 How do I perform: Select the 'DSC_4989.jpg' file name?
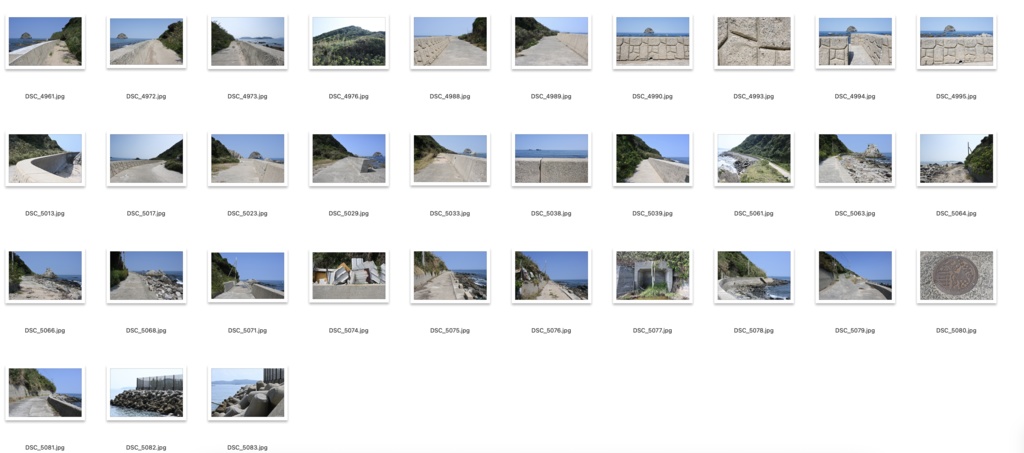[x=551, y=97]
